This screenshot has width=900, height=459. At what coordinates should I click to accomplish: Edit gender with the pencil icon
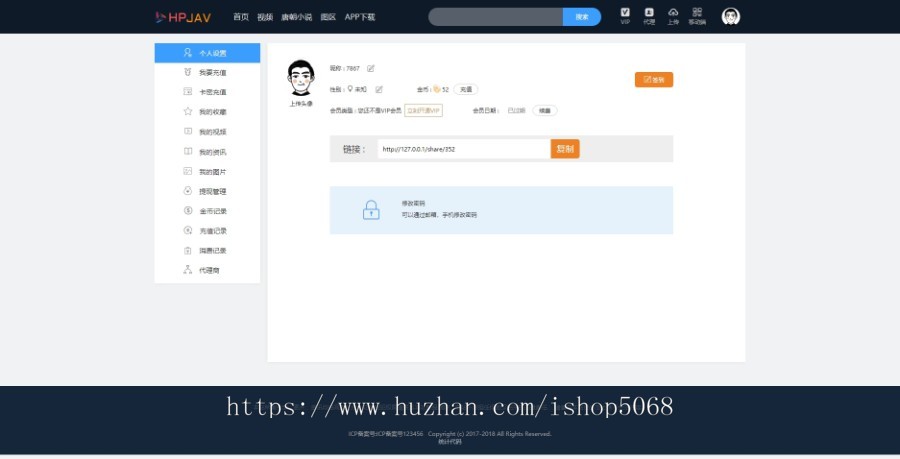click(379, 90)
